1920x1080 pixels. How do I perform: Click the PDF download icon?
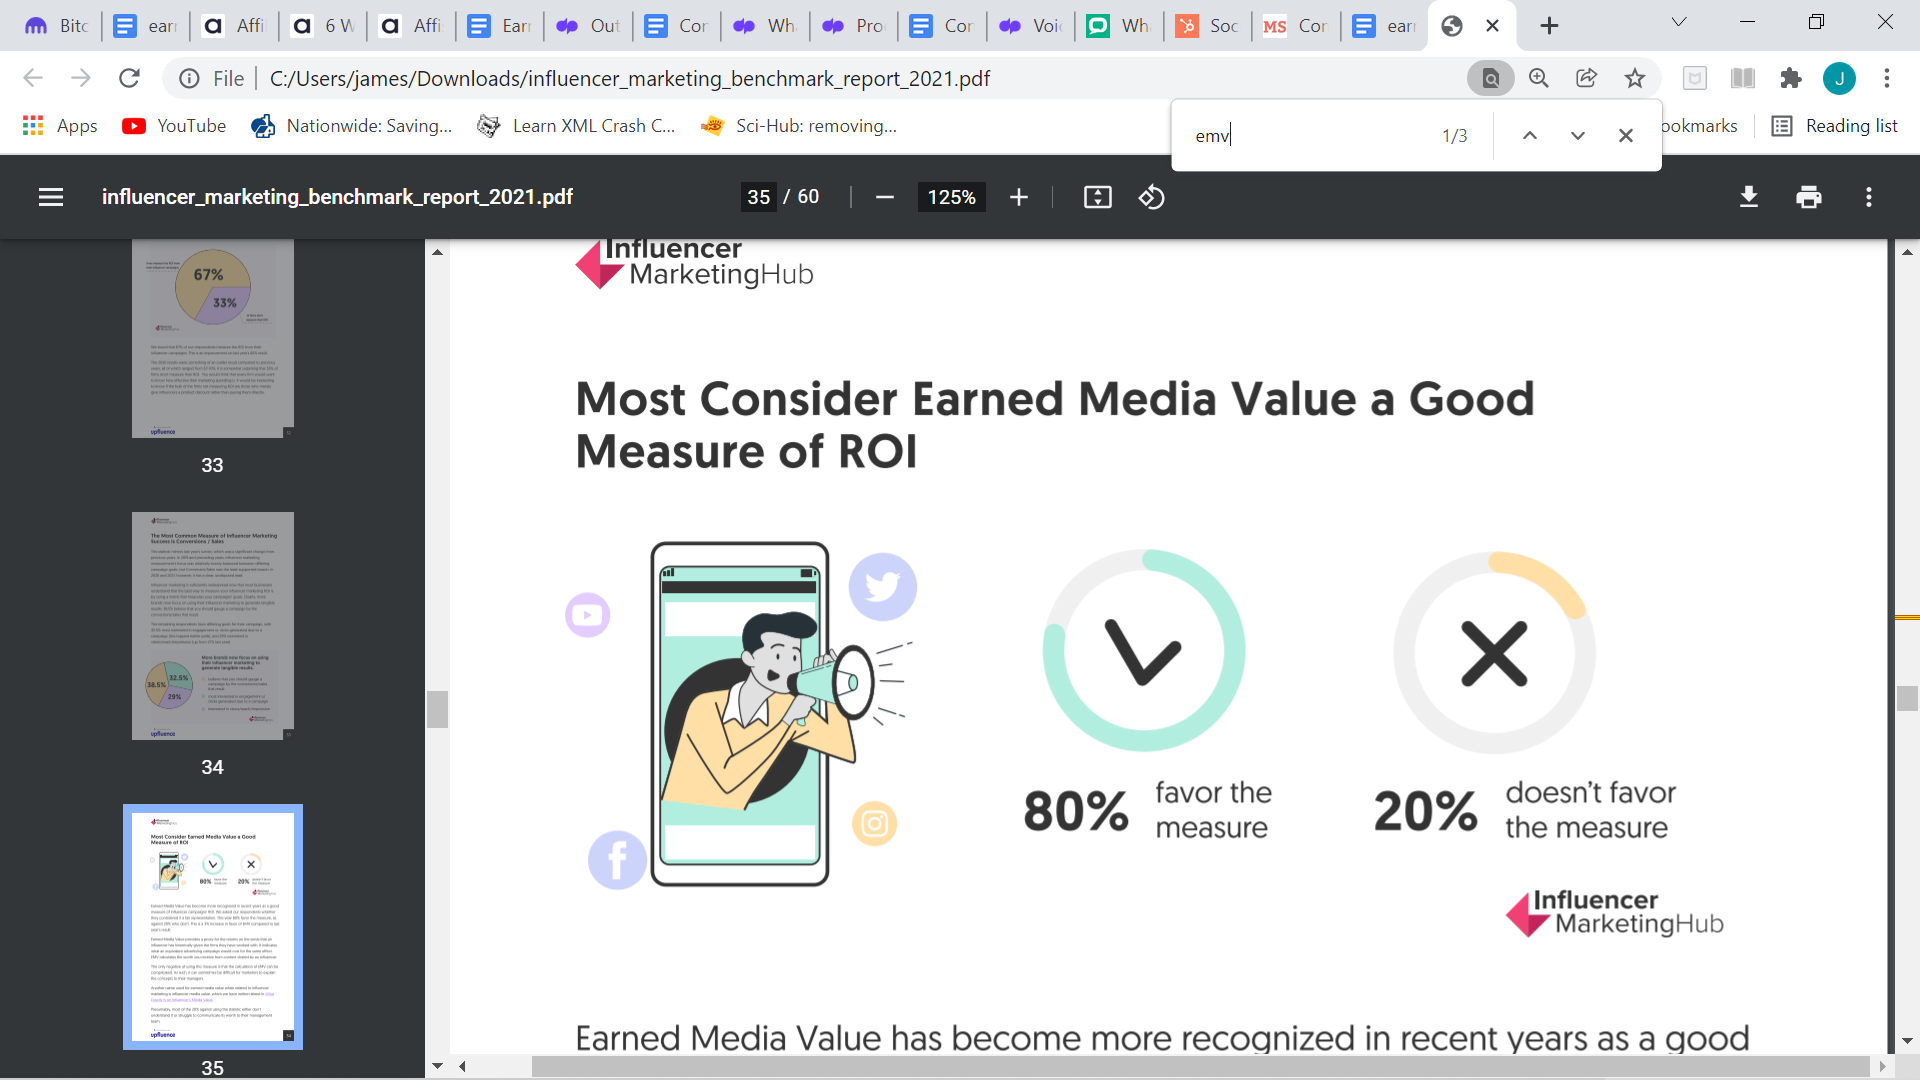pyautogui.click(x=1748, y=197)
